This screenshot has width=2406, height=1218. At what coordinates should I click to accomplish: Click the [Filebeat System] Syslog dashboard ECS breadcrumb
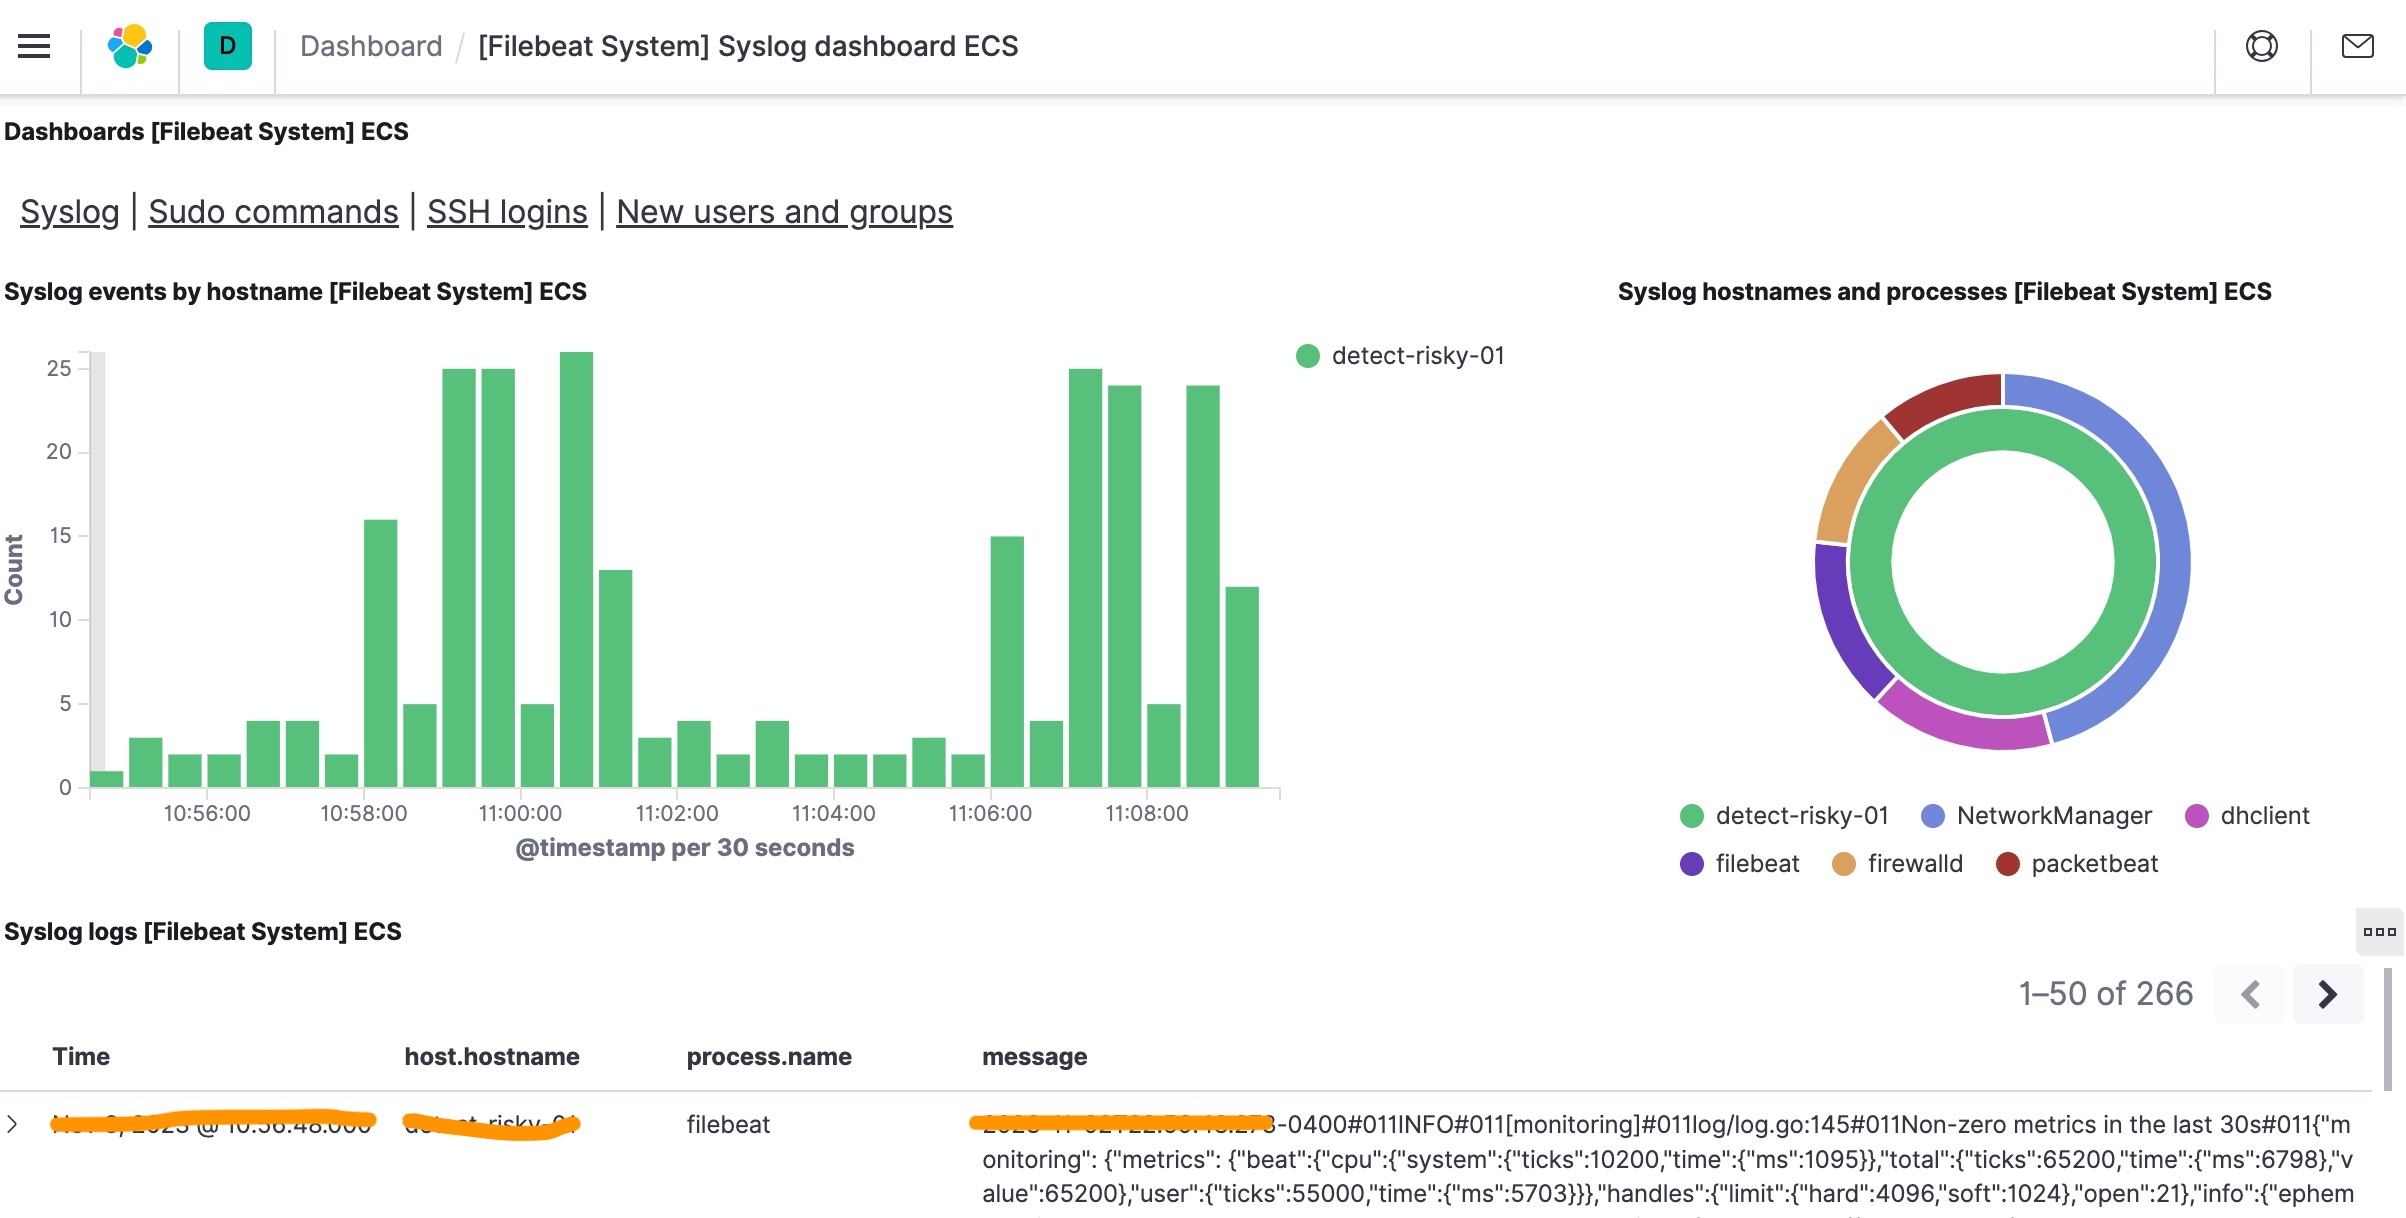[x=748, y=46]
